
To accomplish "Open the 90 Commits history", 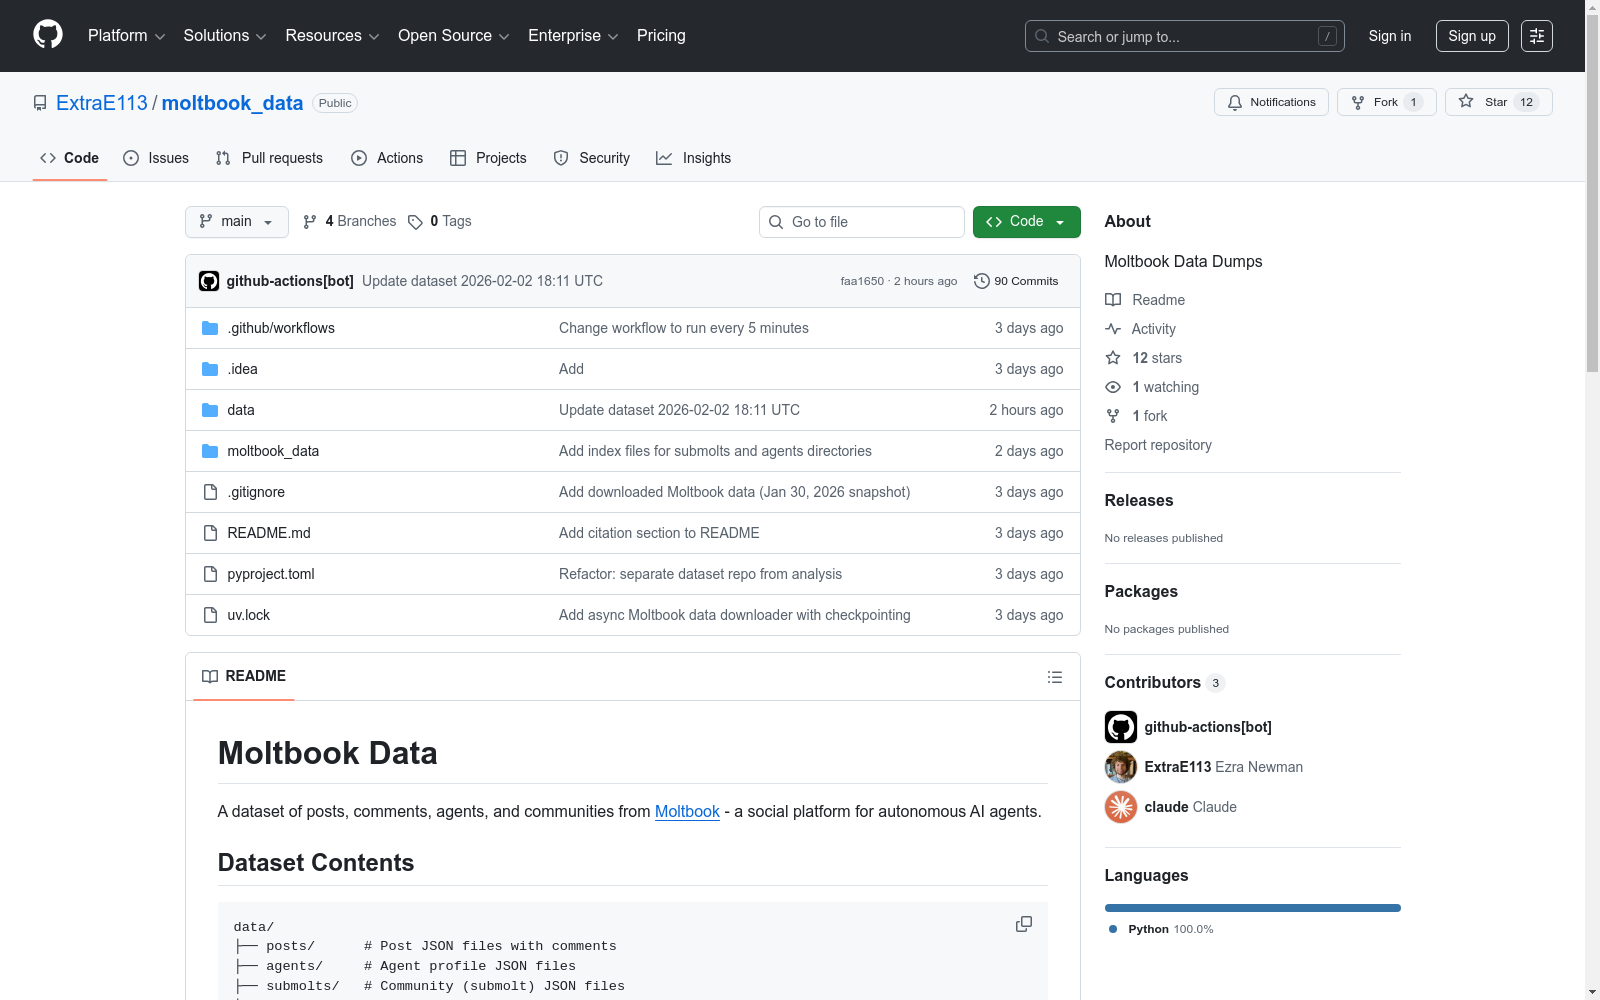I will coord(1016,281).
